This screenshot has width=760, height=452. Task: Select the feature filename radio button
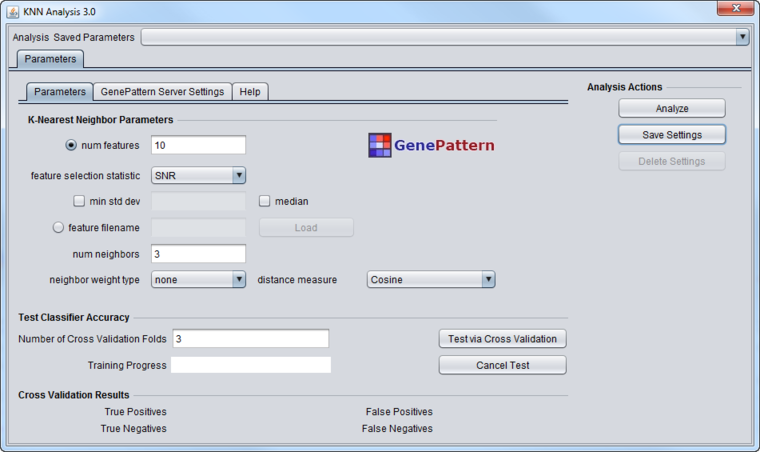[x=58, y=227]
